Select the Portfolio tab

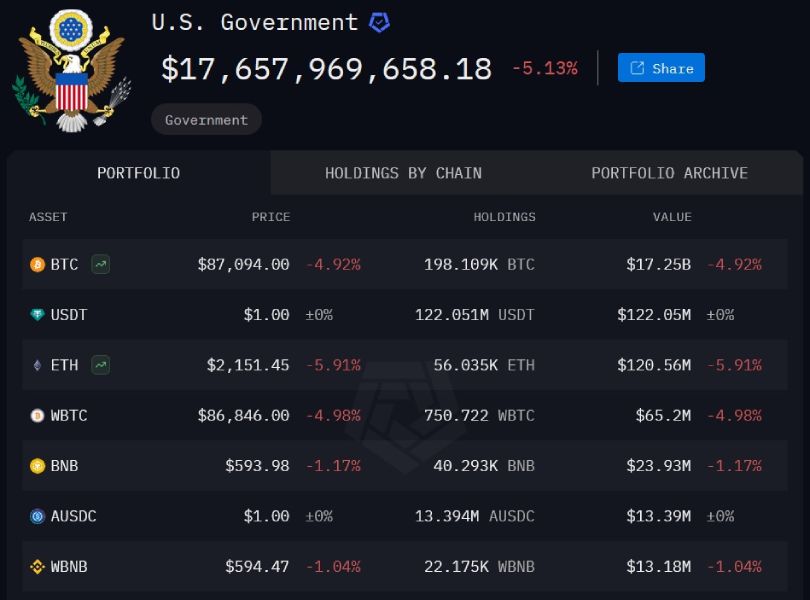coord(138,173)
